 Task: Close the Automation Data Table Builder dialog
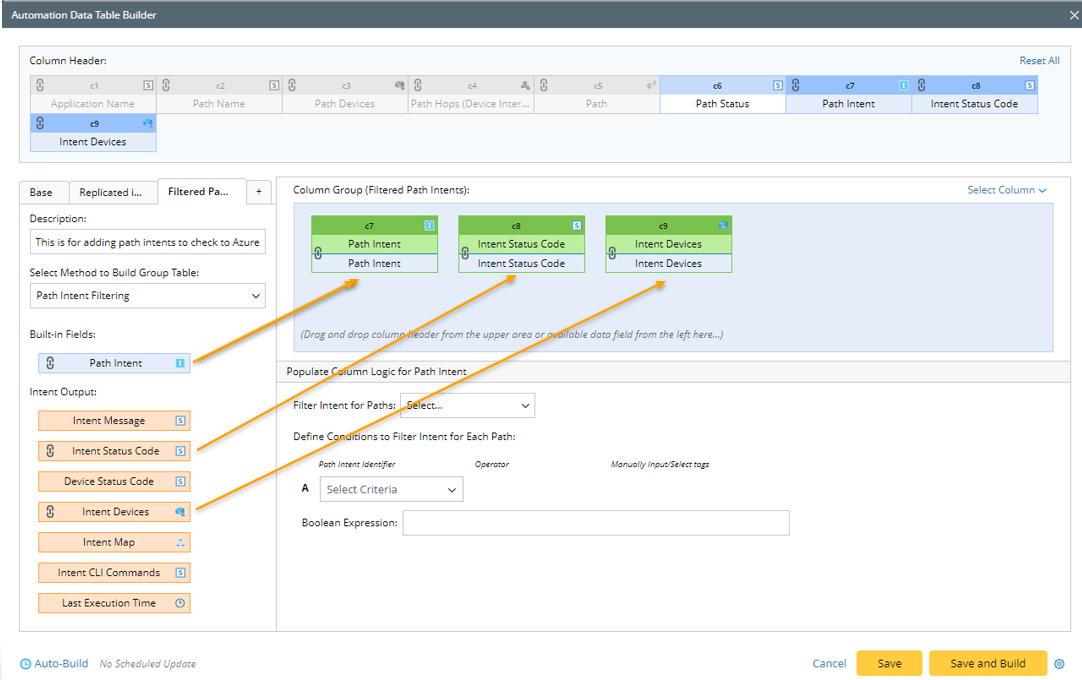coord(1065,15)
